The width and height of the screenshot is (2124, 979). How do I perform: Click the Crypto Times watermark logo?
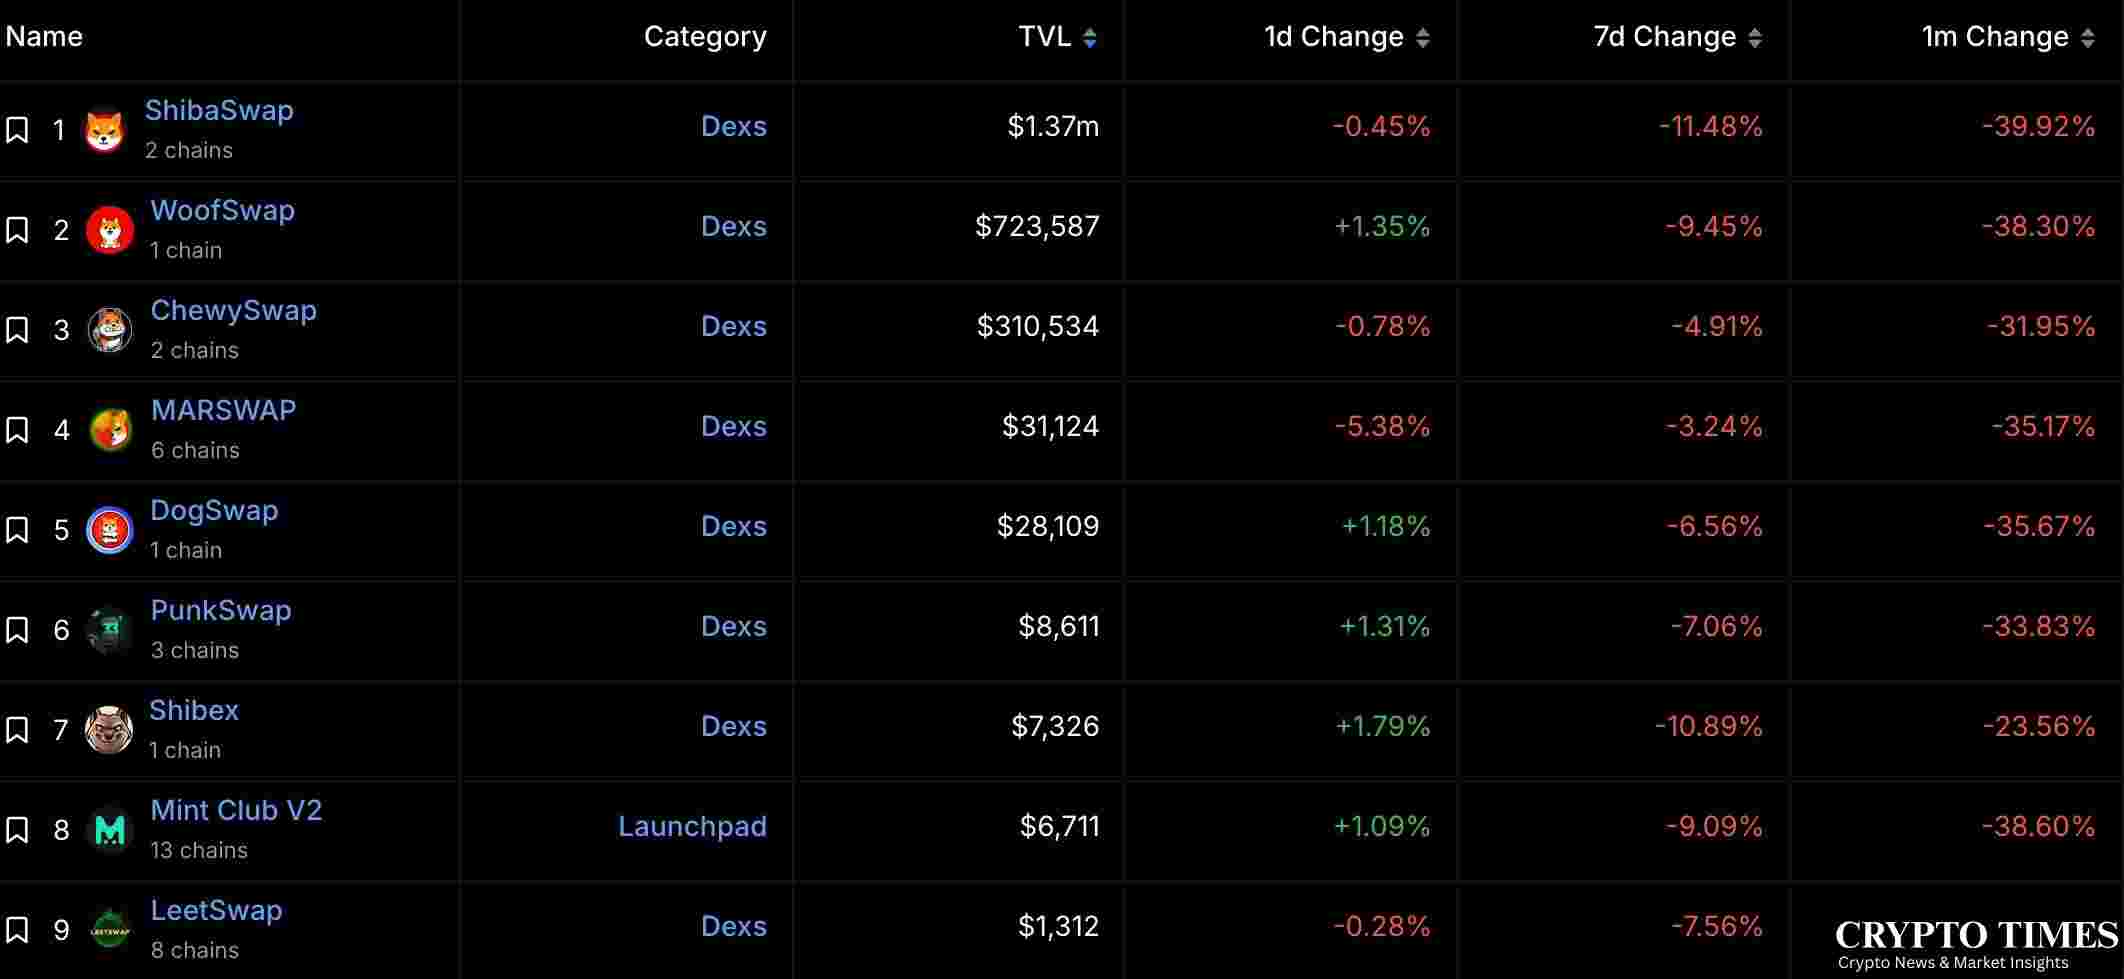pyautogui.click(x=1976, y=945)
